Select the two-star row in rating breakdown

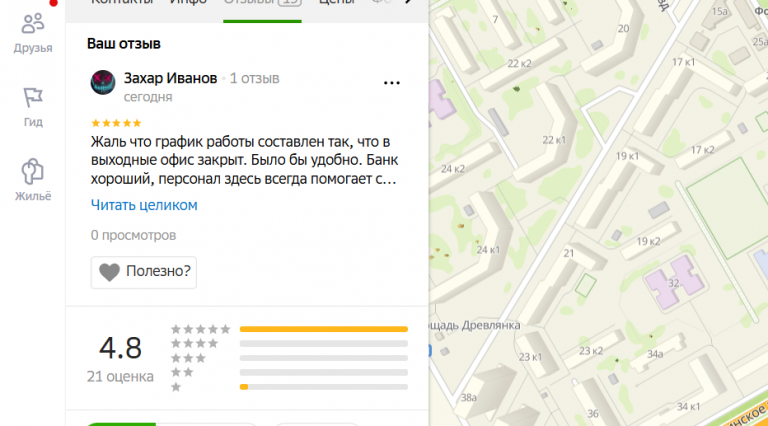pos(289,373)
